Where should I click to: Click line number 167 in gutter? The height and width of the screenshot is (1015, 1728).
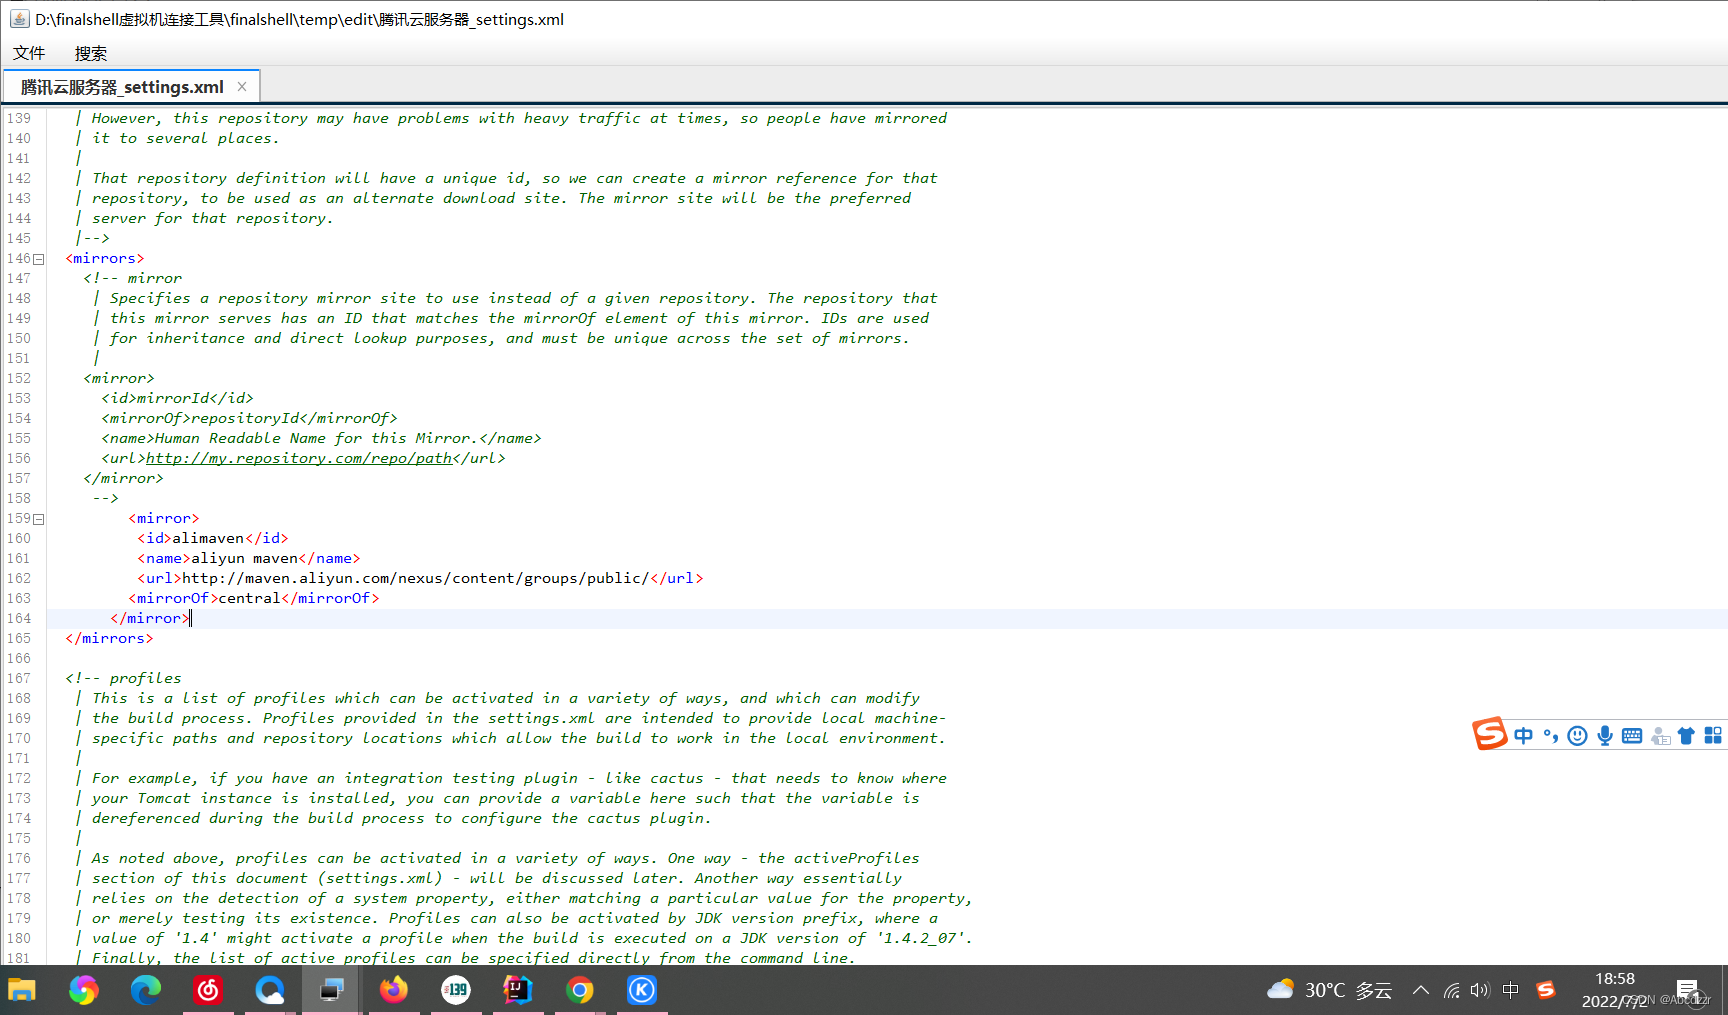(x=19, y=678)
